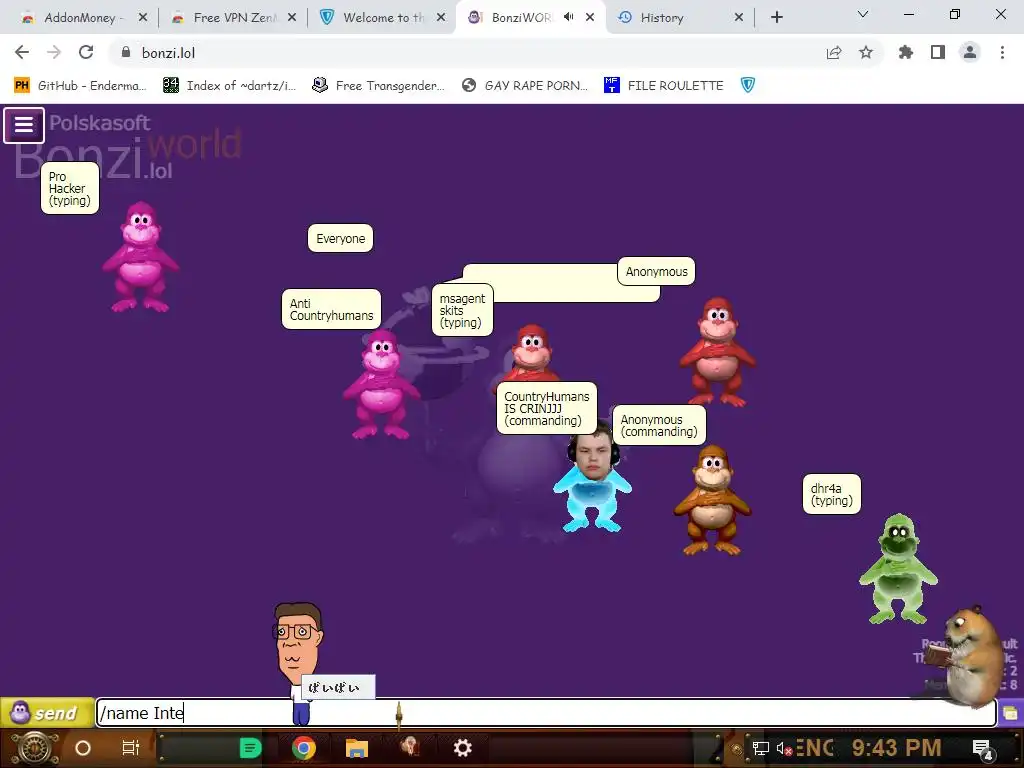The width and height of the screenshot is (1024, 768).
Task: Click the green dhr4a Bonzi character
Action: point(899,568)
